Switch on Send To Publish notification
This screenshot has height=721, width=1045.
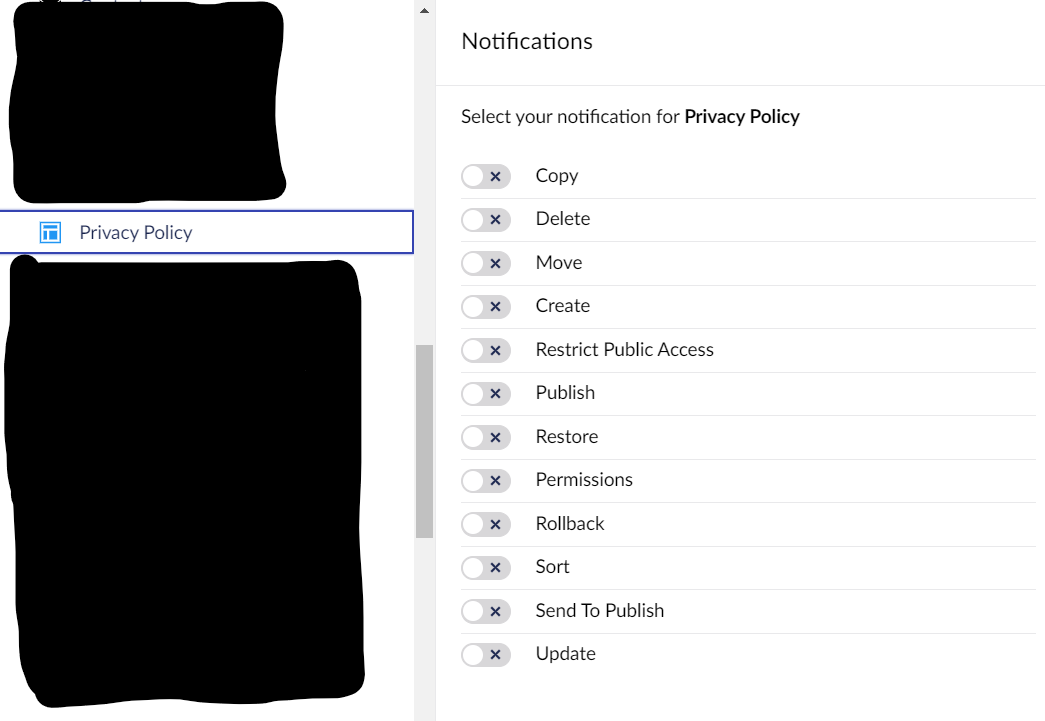(486, 611)
